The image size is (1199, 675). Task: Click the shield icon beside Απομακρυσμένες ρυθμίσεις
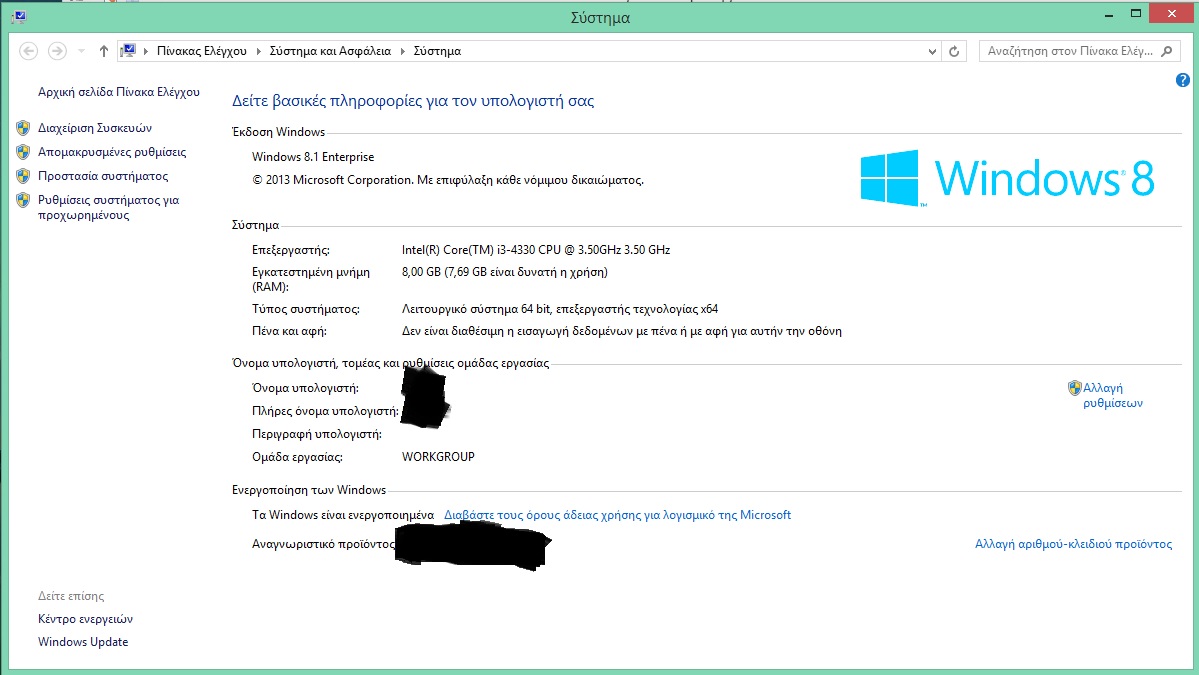click(23, 152)
